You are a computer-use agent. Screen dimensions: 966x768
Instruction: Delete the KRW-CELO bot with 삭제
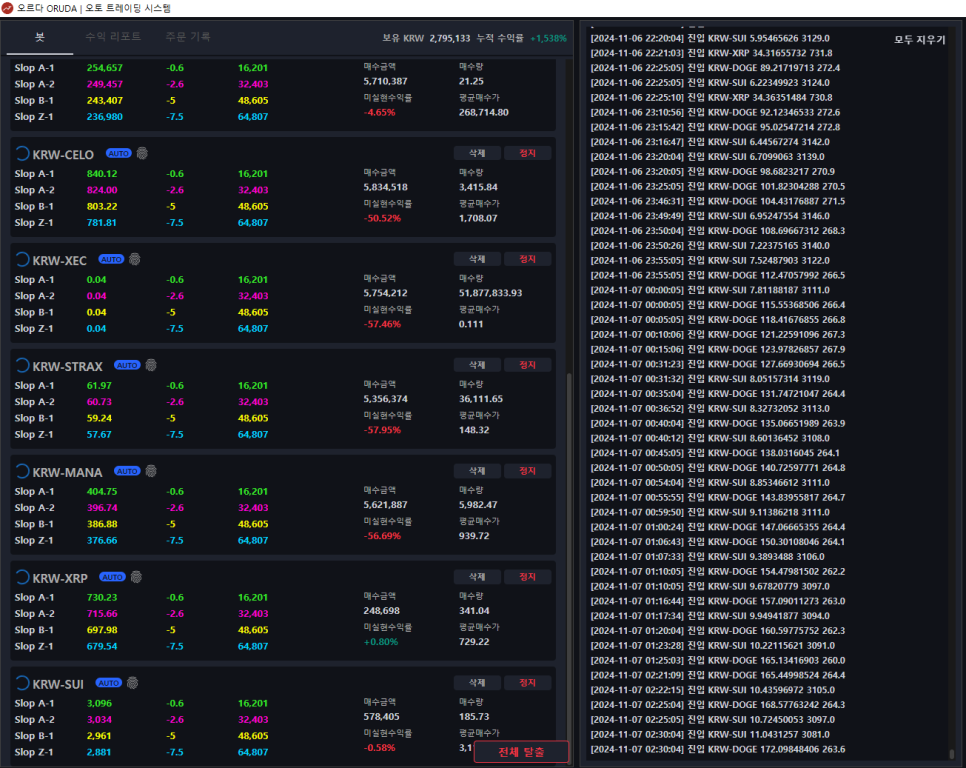point(477,153)
